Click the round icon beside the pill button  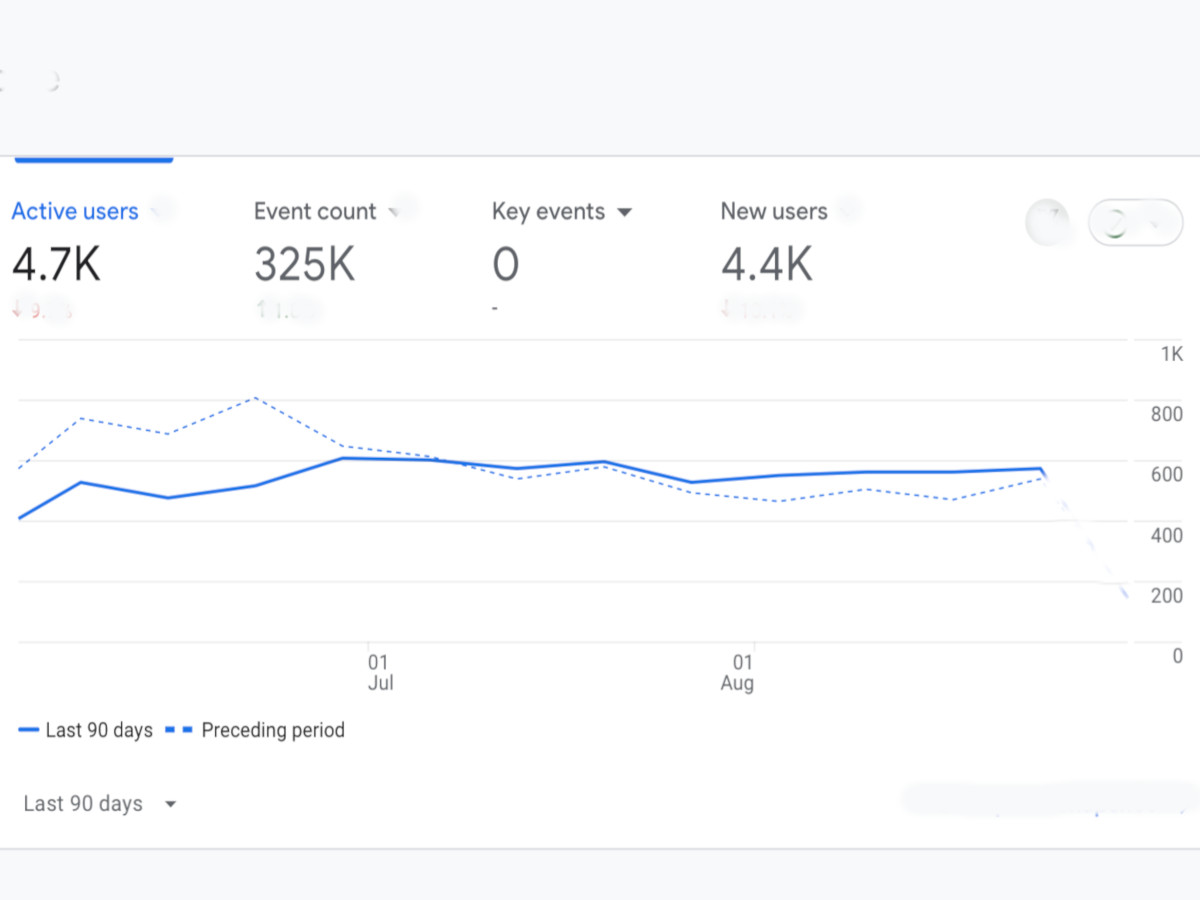pos(1046,223)
